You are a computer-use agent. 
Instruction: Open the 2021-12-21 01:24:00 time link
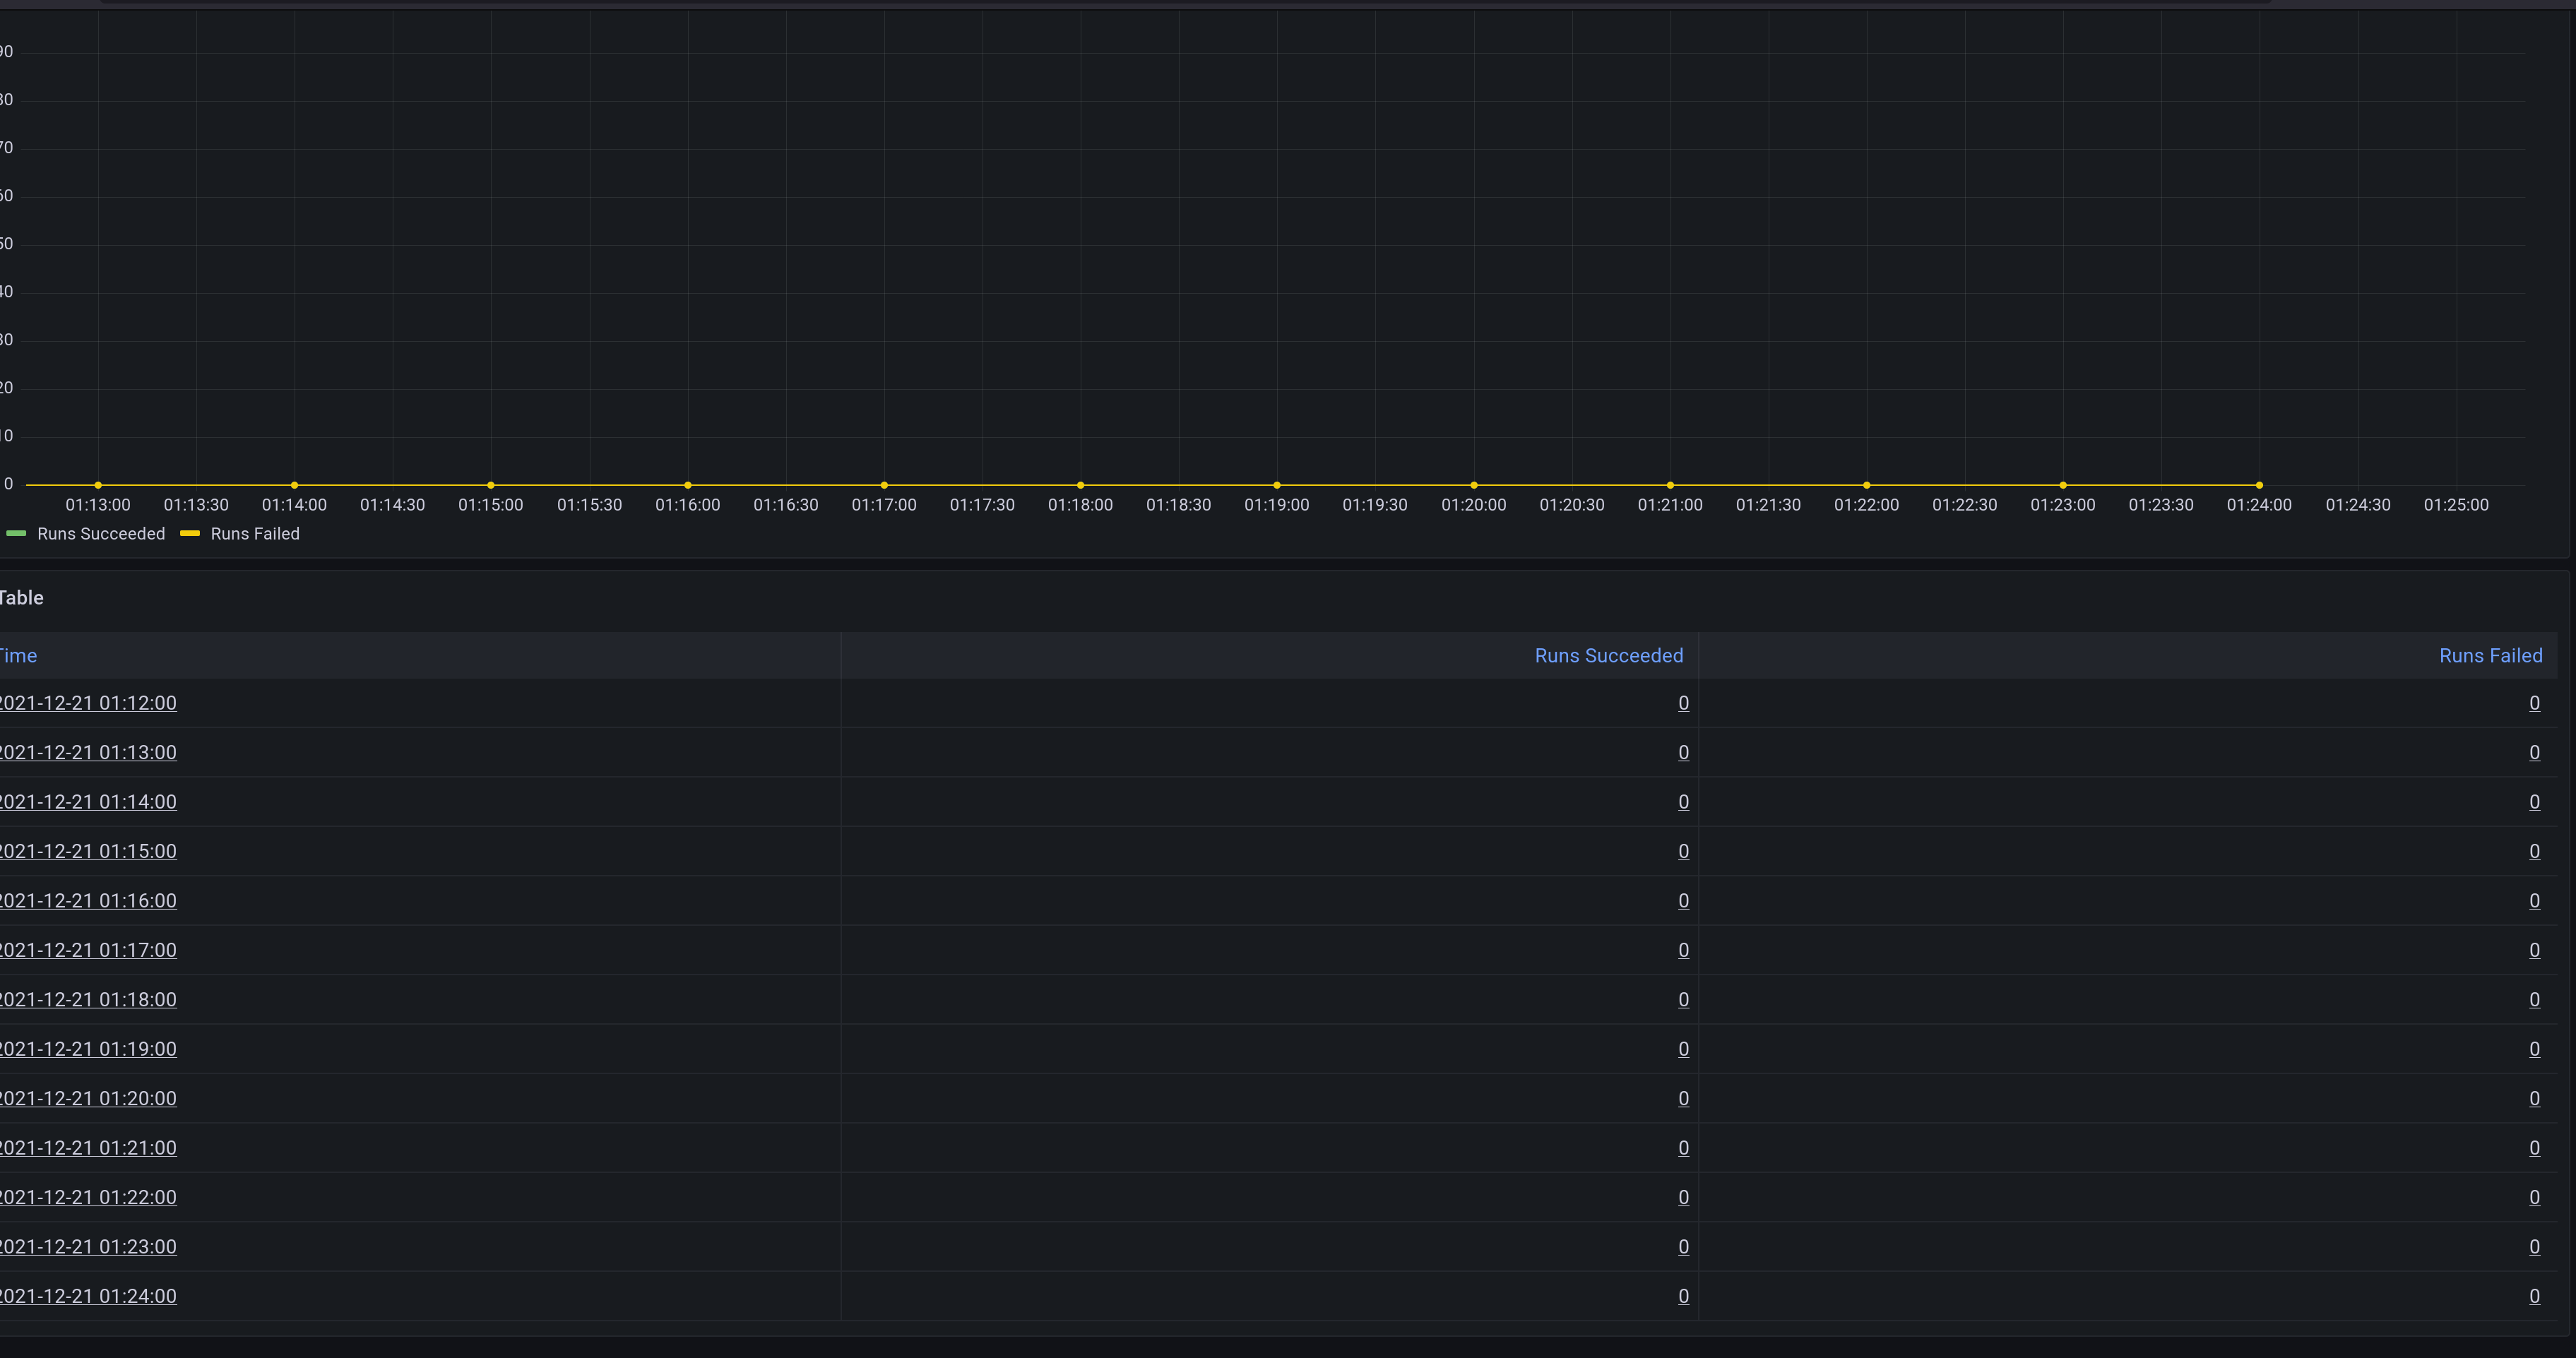tap(88, 1296)
